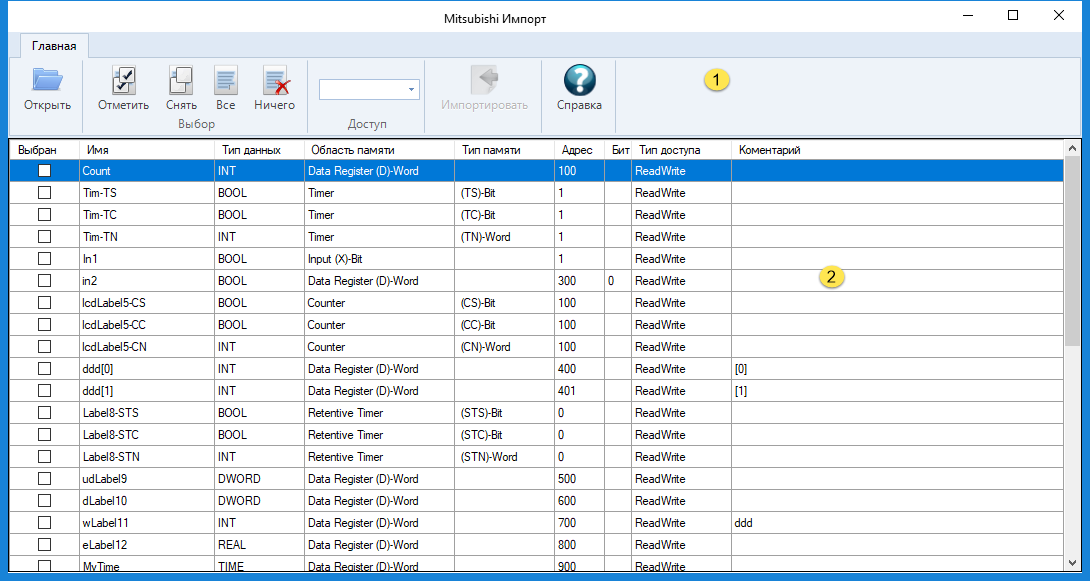Switch to the Главная tab
The image size is (1090, 581).
click(x=54, y=47)
